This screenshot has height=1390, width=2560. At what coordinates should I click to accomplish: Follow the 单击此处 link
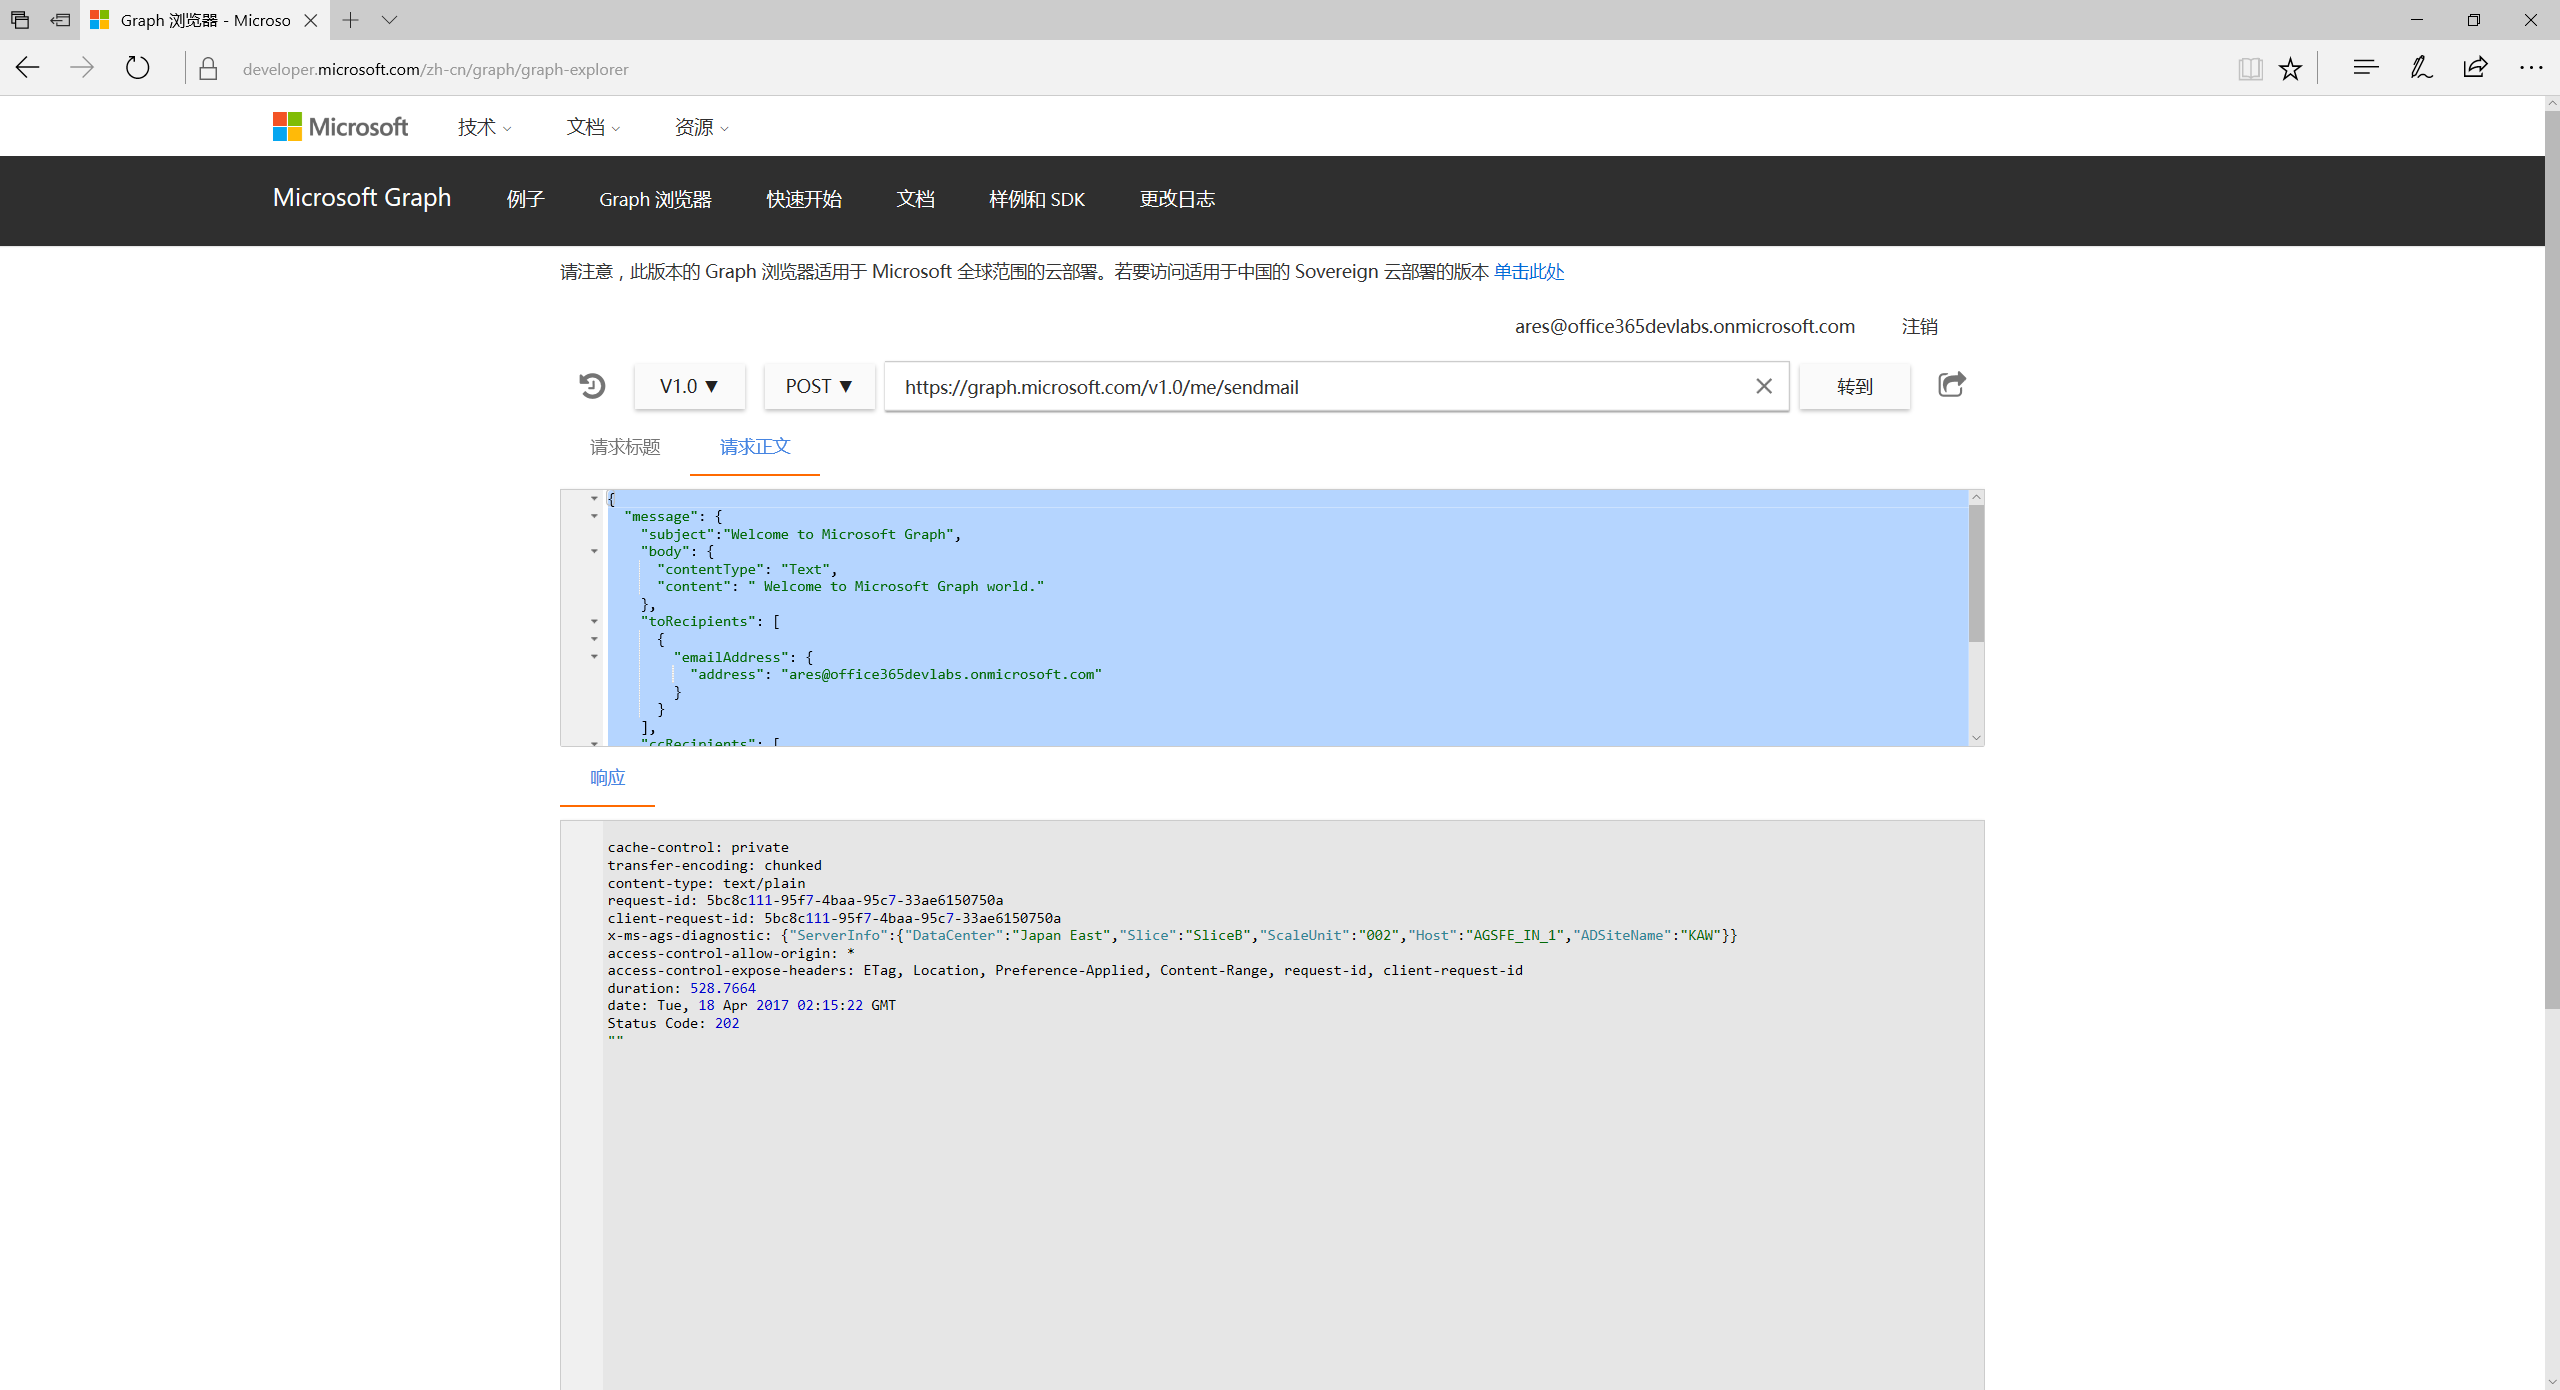coord(1528,272)
